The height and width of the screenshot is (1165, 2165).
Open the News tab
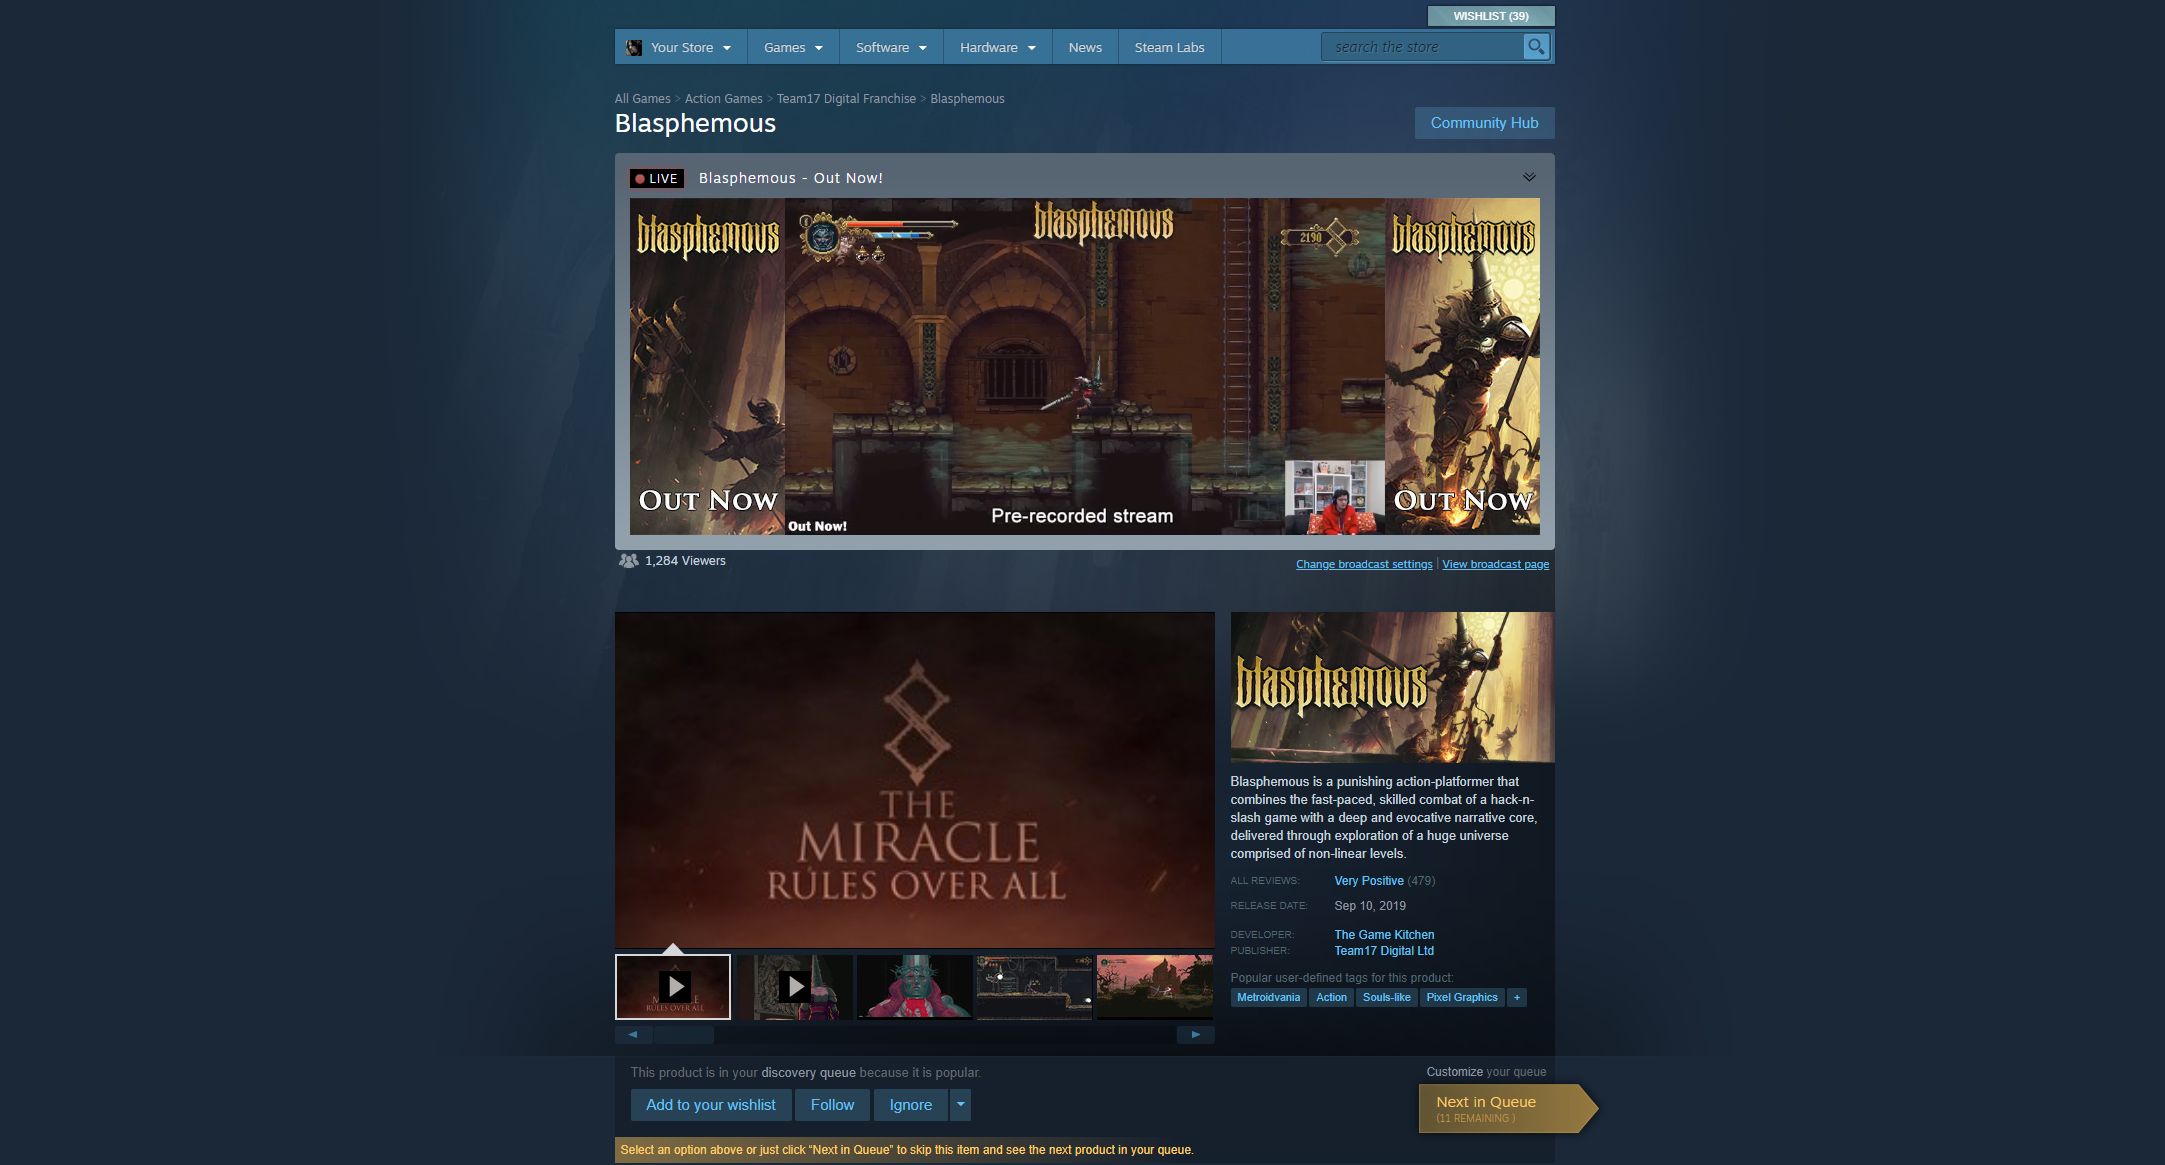pyautogui.click(x=1085, y=48)
